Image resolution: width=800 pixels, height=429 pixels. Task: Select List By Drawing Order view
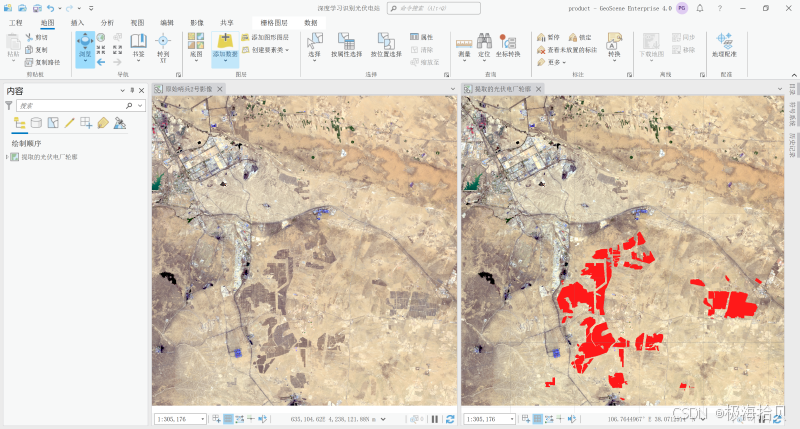tap(19, 123)
